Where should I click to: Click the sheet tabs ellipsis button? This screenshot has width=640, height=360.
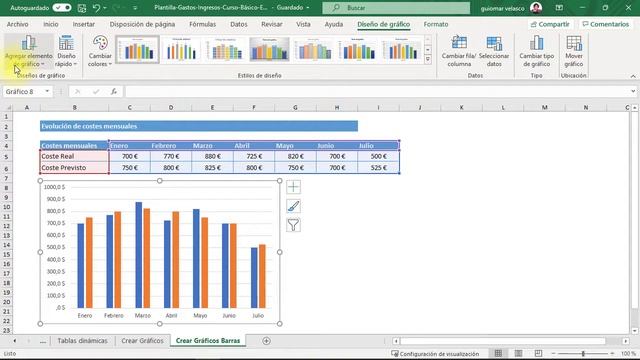coord(43,341)
